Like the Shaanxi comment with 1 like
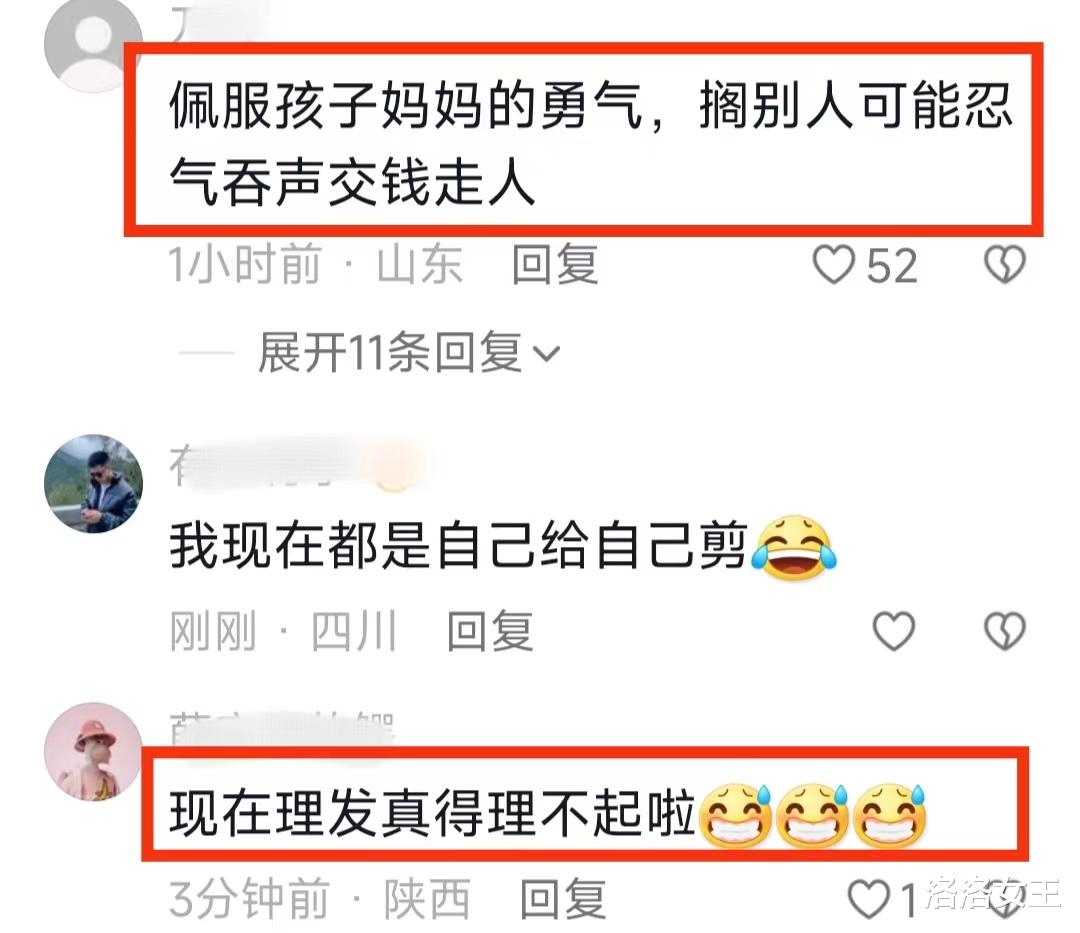This screenshot has width=1080, height=933. click(868, 899)
